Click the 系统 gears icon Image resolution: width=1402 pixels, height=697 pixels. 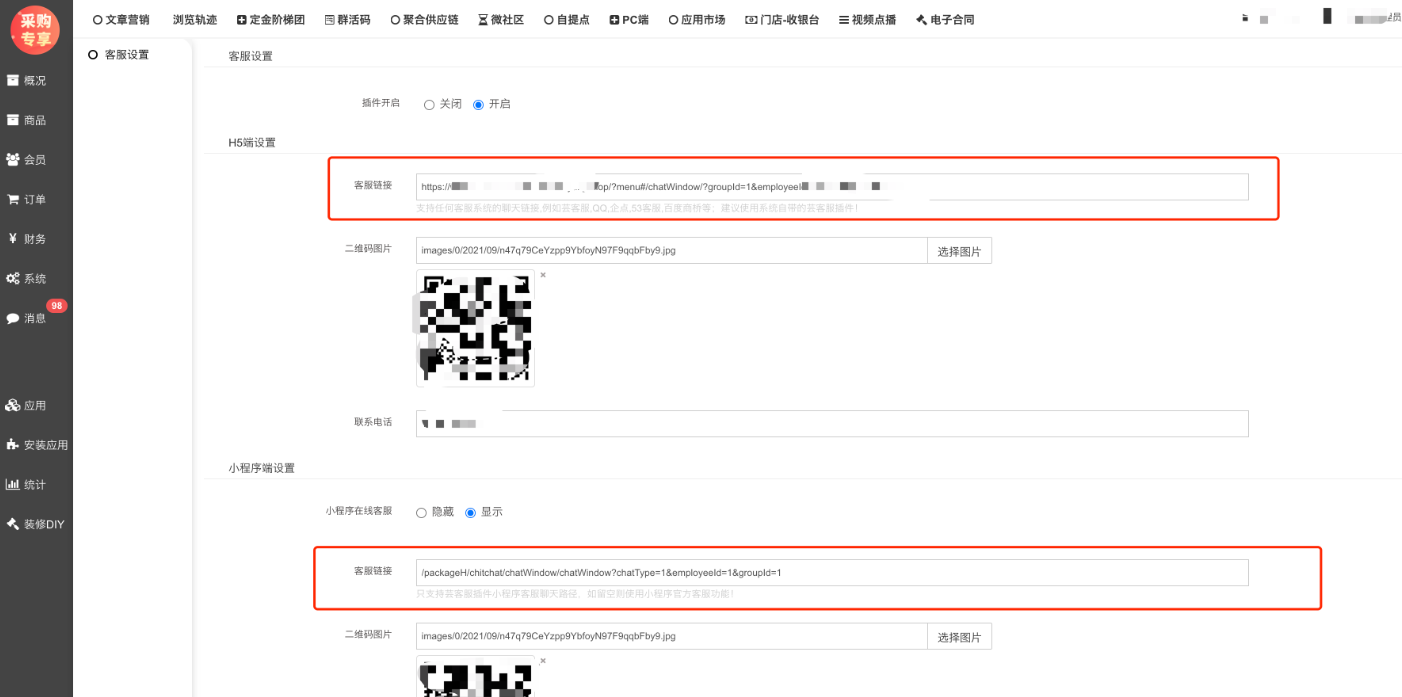[x=14, y=278]
